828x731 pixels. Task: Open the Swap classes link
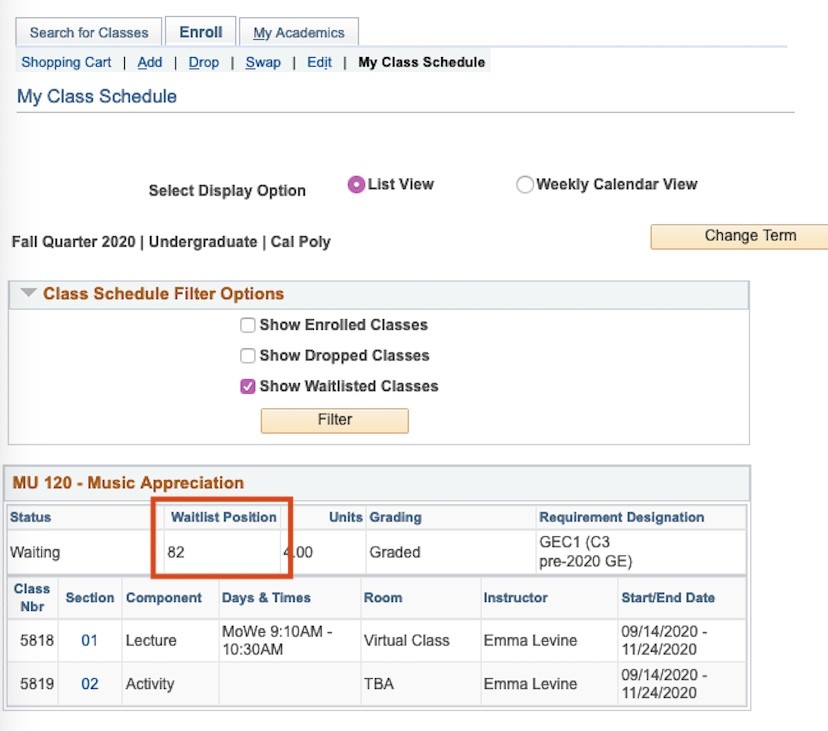point(263,62)
